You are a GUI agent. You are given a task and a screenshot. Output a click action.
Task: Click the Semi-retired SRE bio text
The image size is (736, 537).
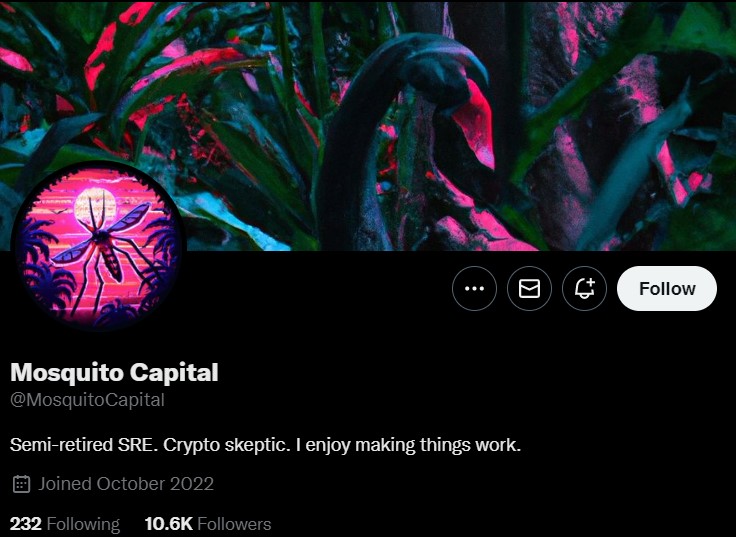[265, 445]
